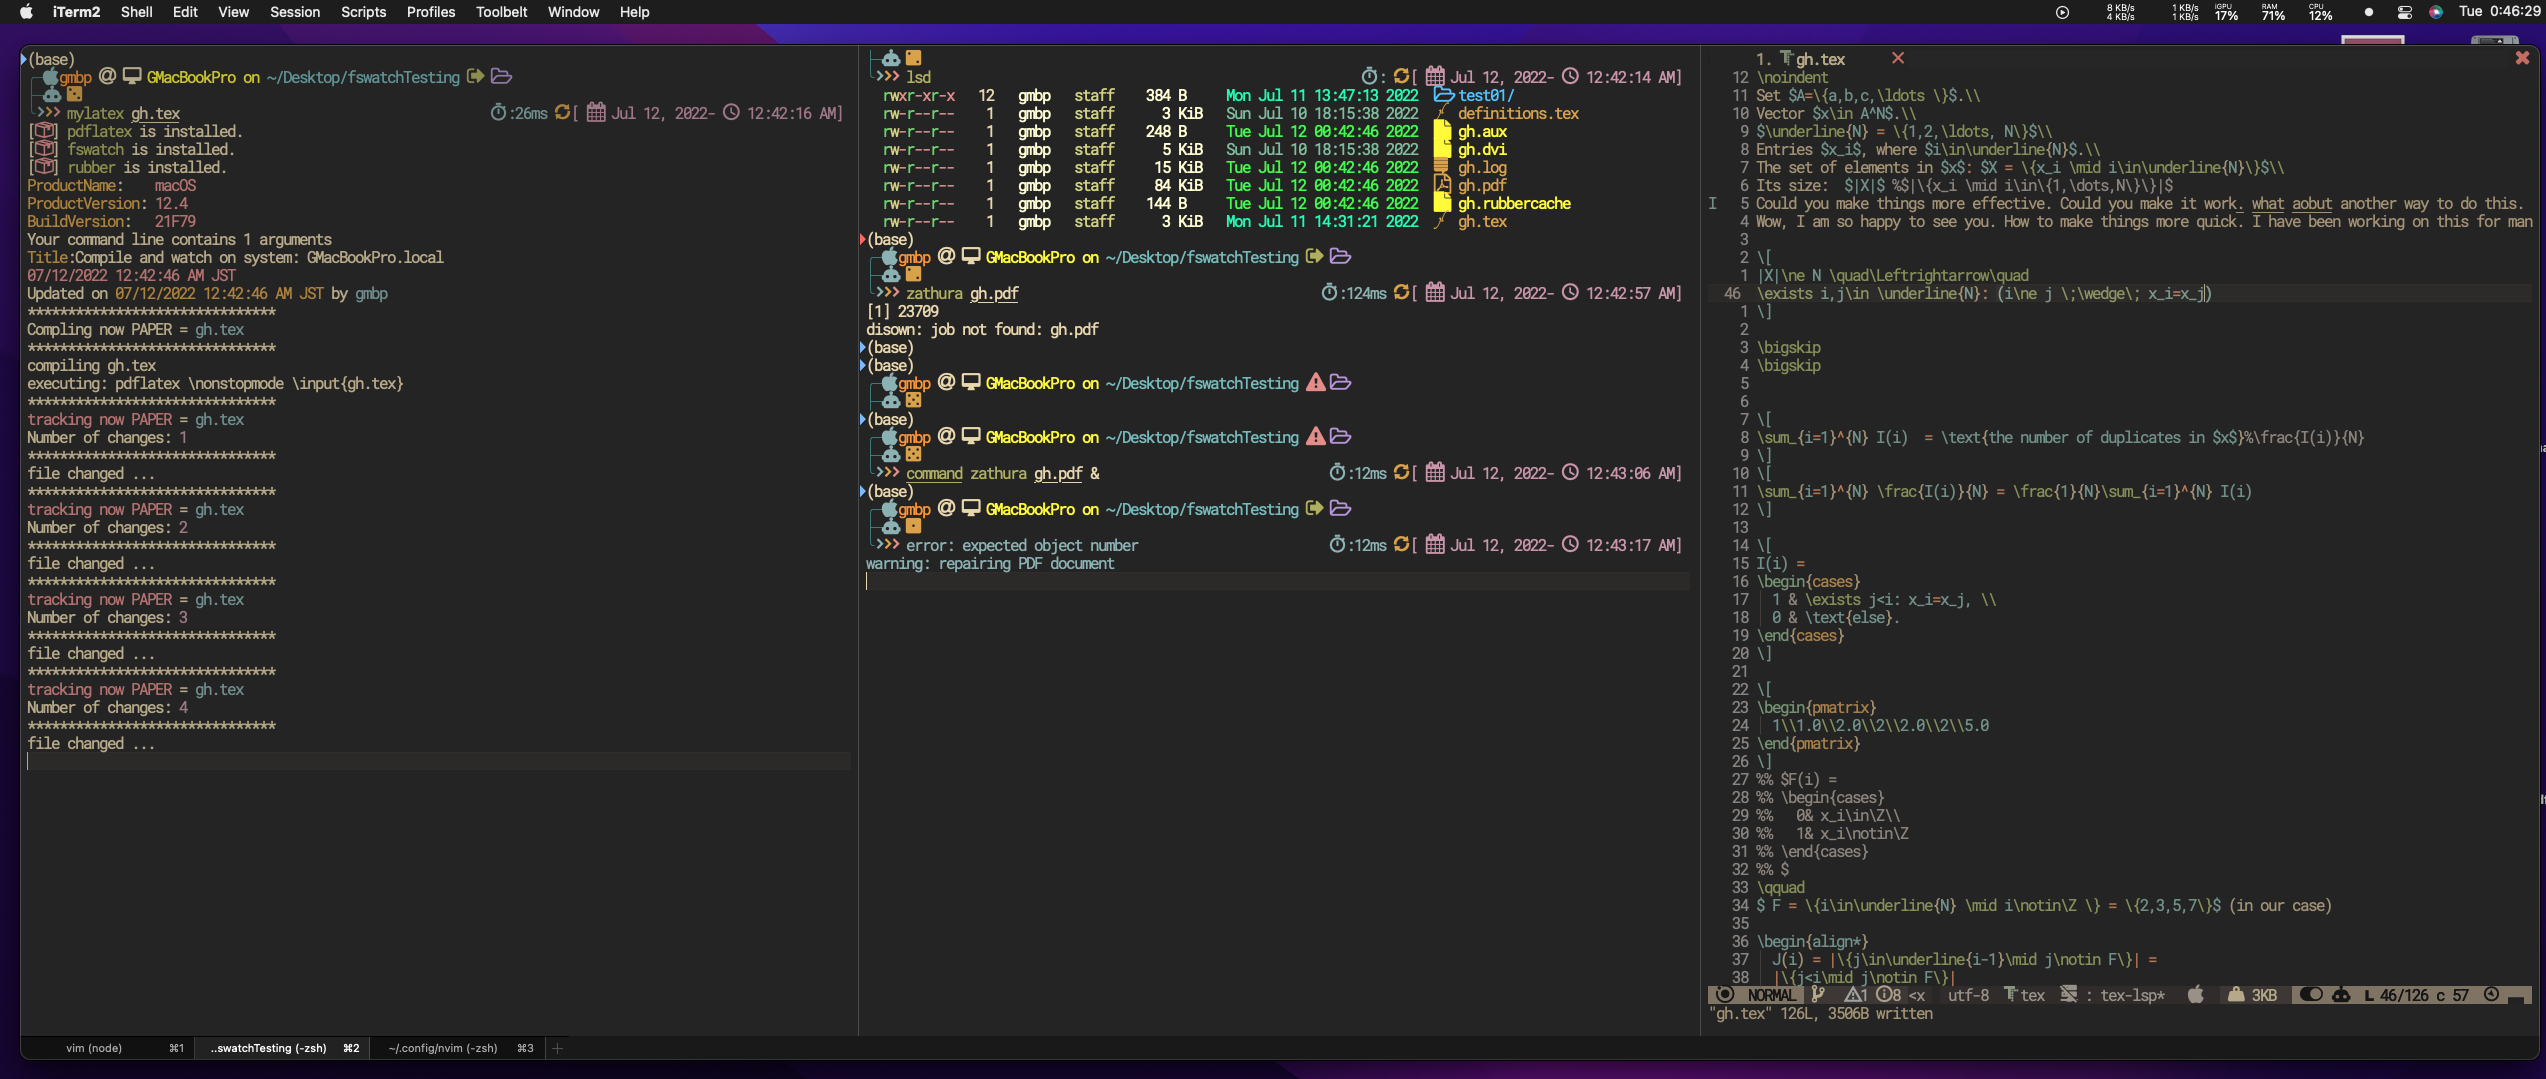Click the test01/ folder icon in listing
The width and height of the screenshot is (2546, 1079).
1443,95
